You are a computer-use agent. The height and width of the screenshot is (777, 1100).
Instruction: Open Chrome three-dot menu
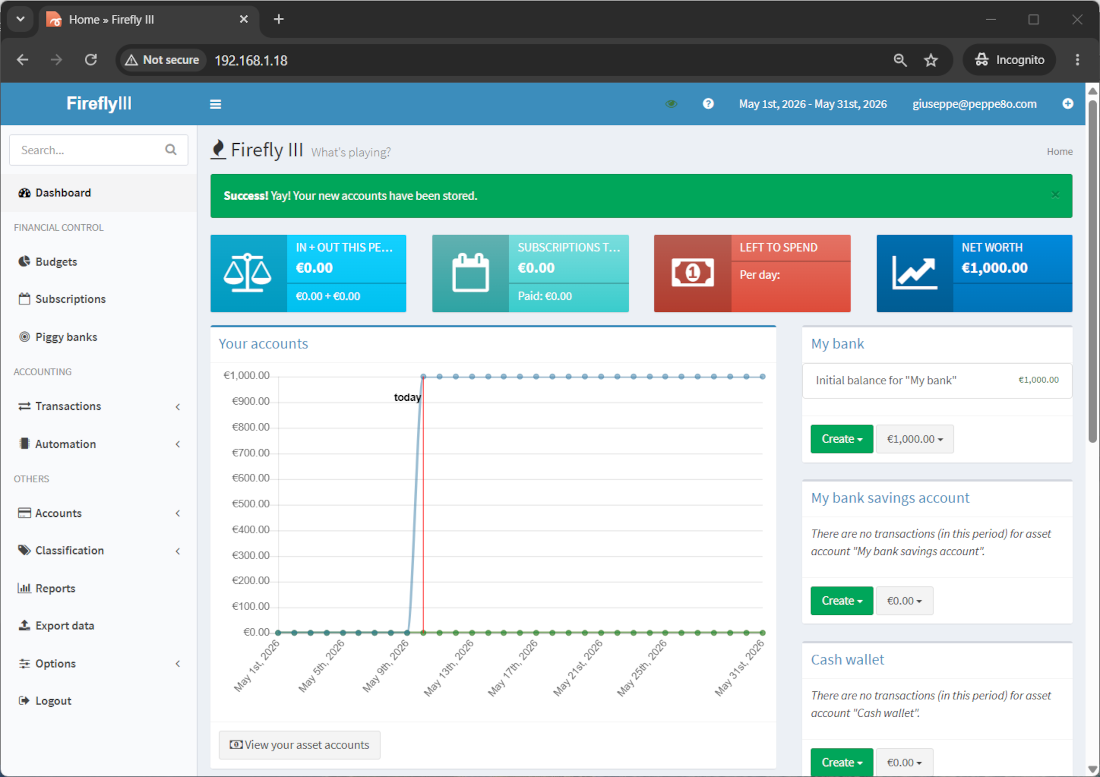[1078, 60]
